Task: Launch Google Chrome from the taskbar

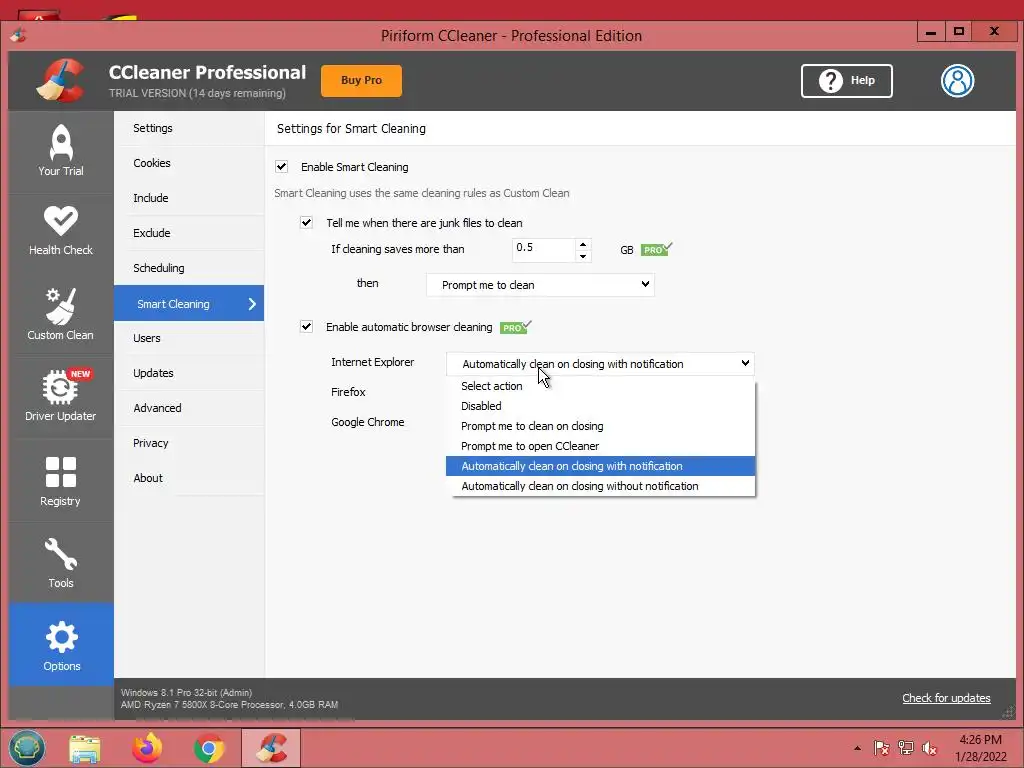Action: [209, 748]
